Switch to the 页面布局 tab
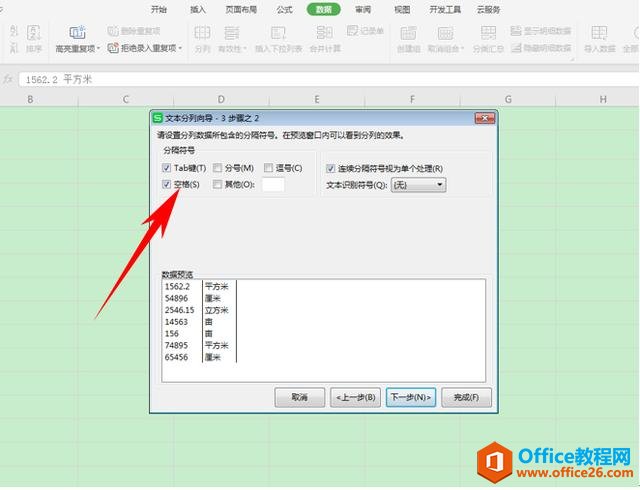Image resolution: width=640 pixels, height=490 pixels. (241, 9)
